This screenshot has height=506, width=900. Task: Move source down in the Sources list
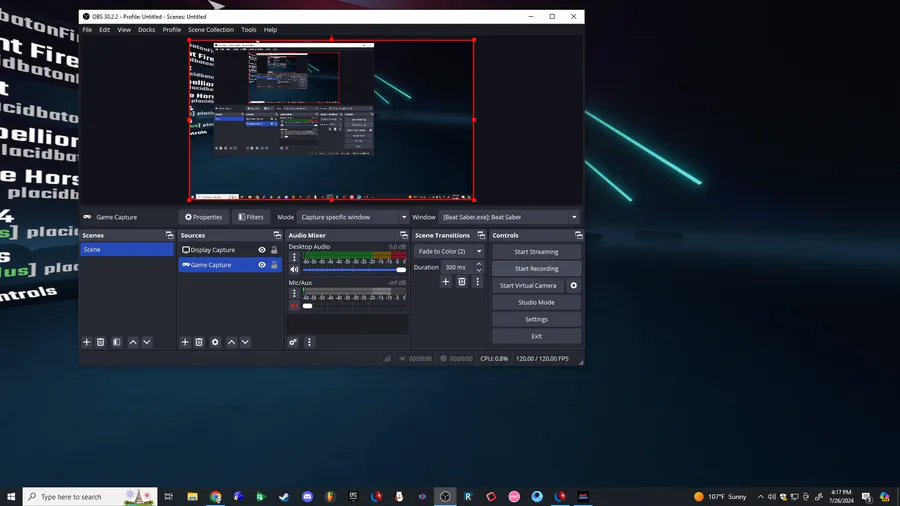click(245, 342)
